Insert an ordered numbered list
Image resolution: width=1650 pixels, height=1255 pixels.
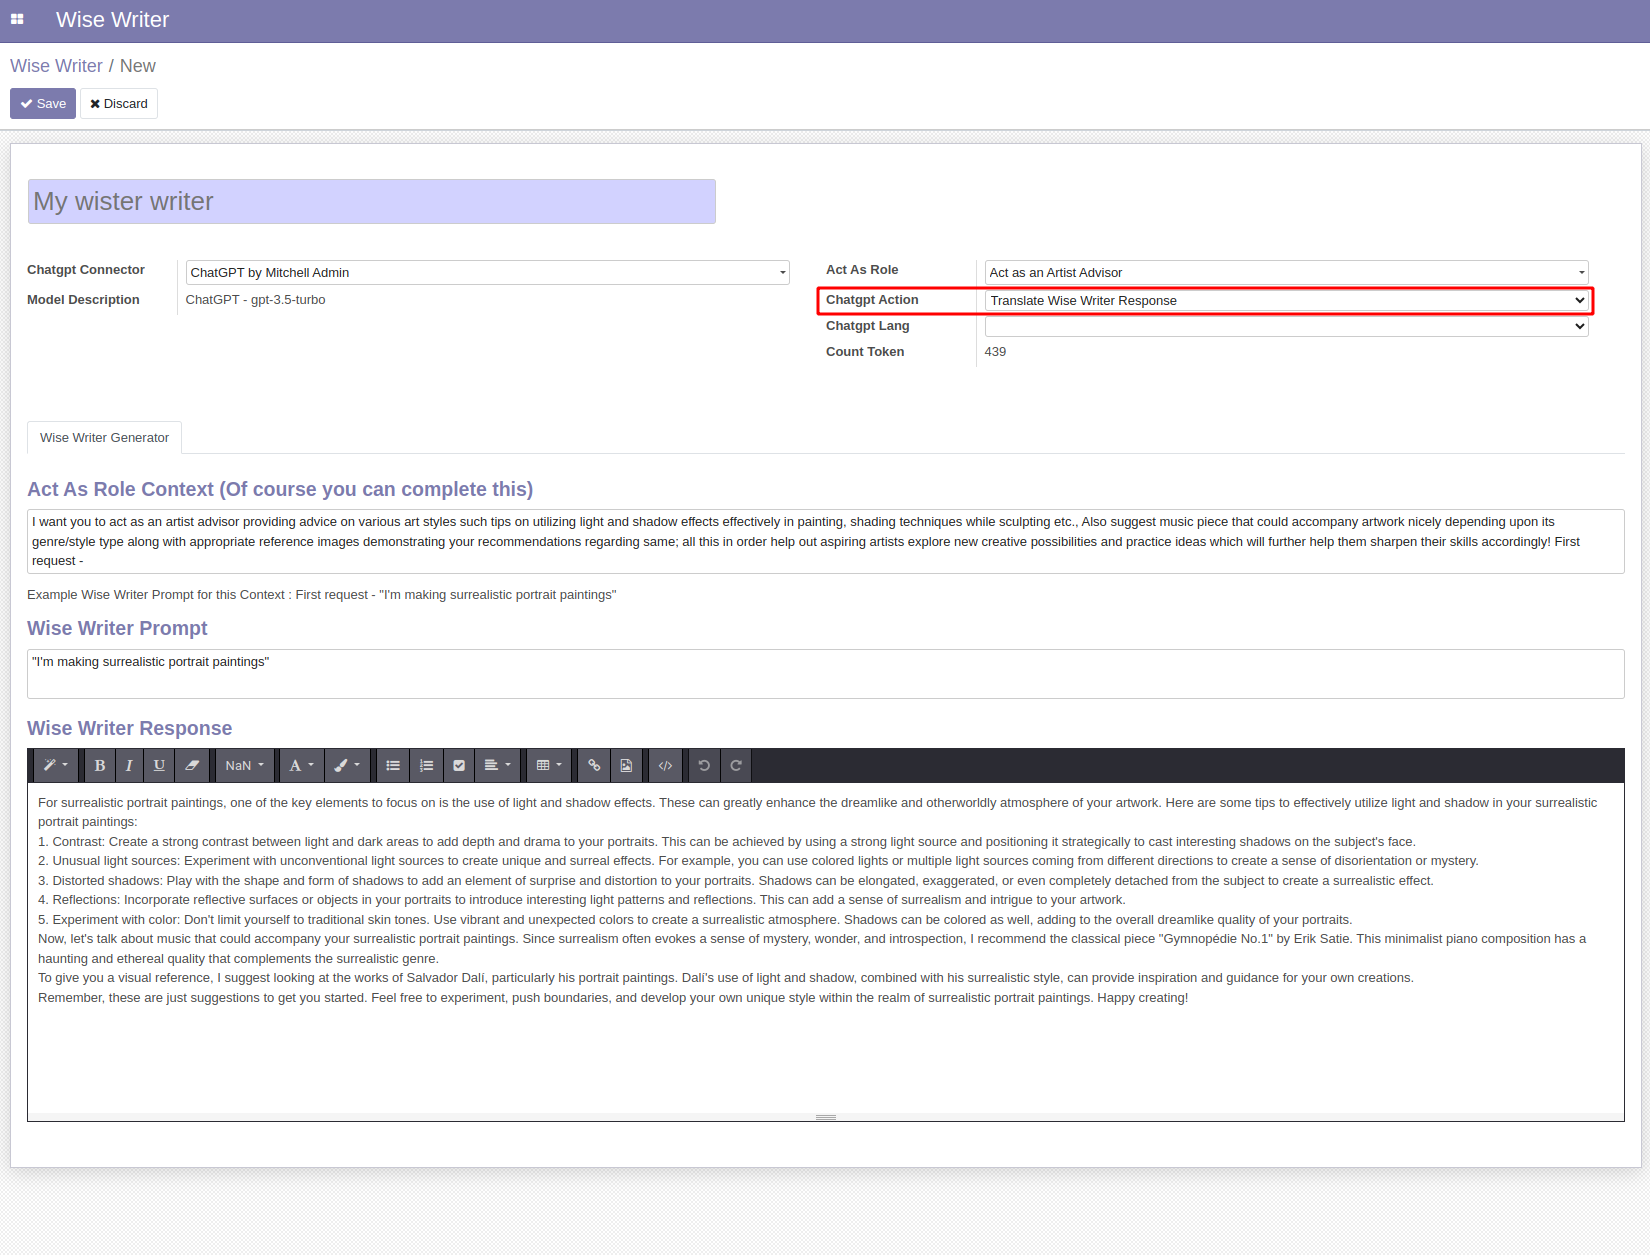pos(426,765)
